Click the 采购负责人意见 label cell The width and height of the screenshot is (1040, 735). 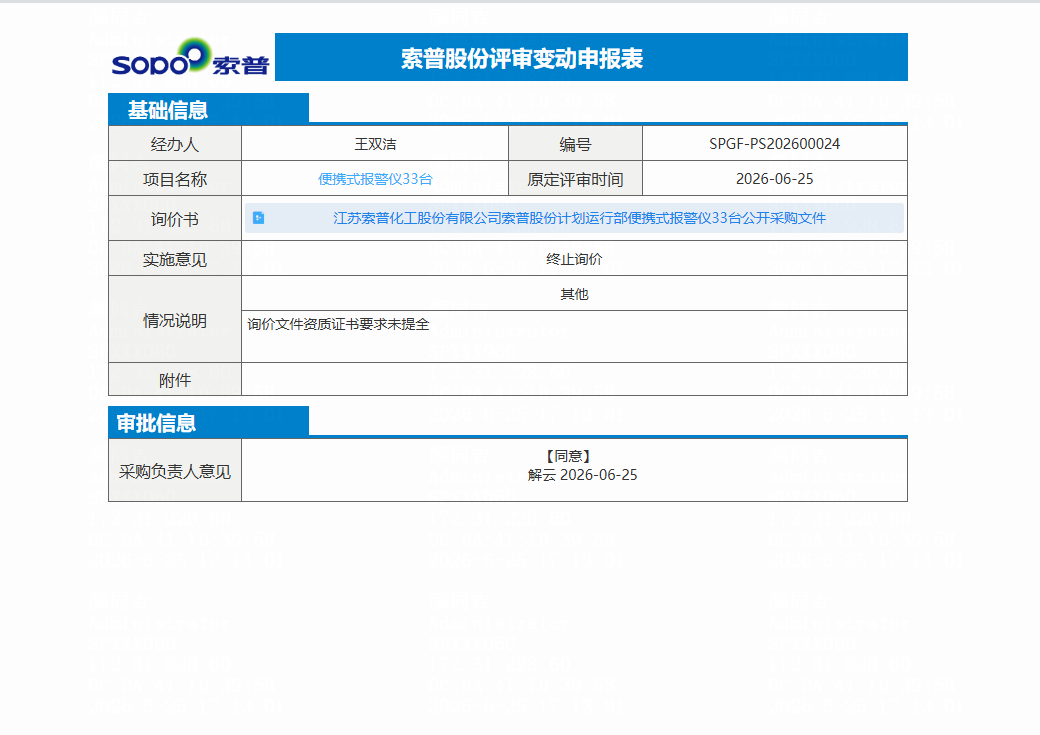pyautogui.click(x=174, y=470)
